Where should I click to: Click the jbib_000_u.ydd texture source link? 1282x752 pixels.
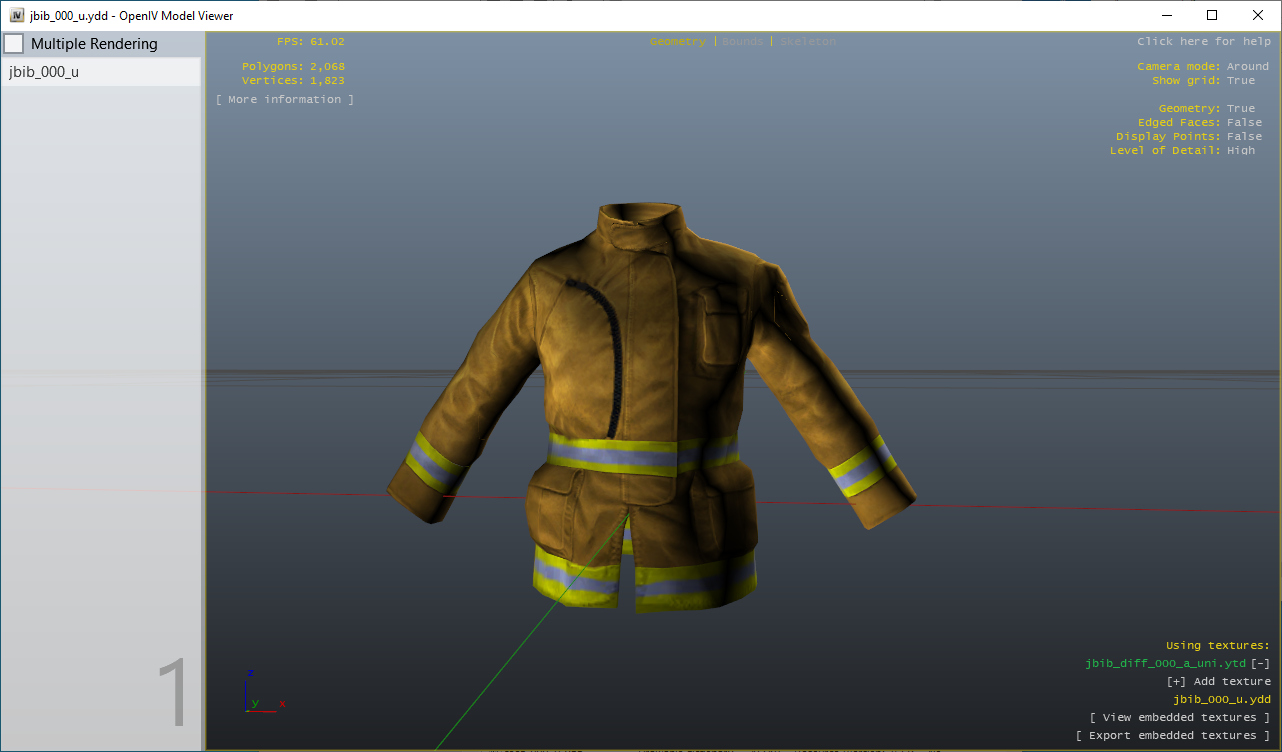1221,699
